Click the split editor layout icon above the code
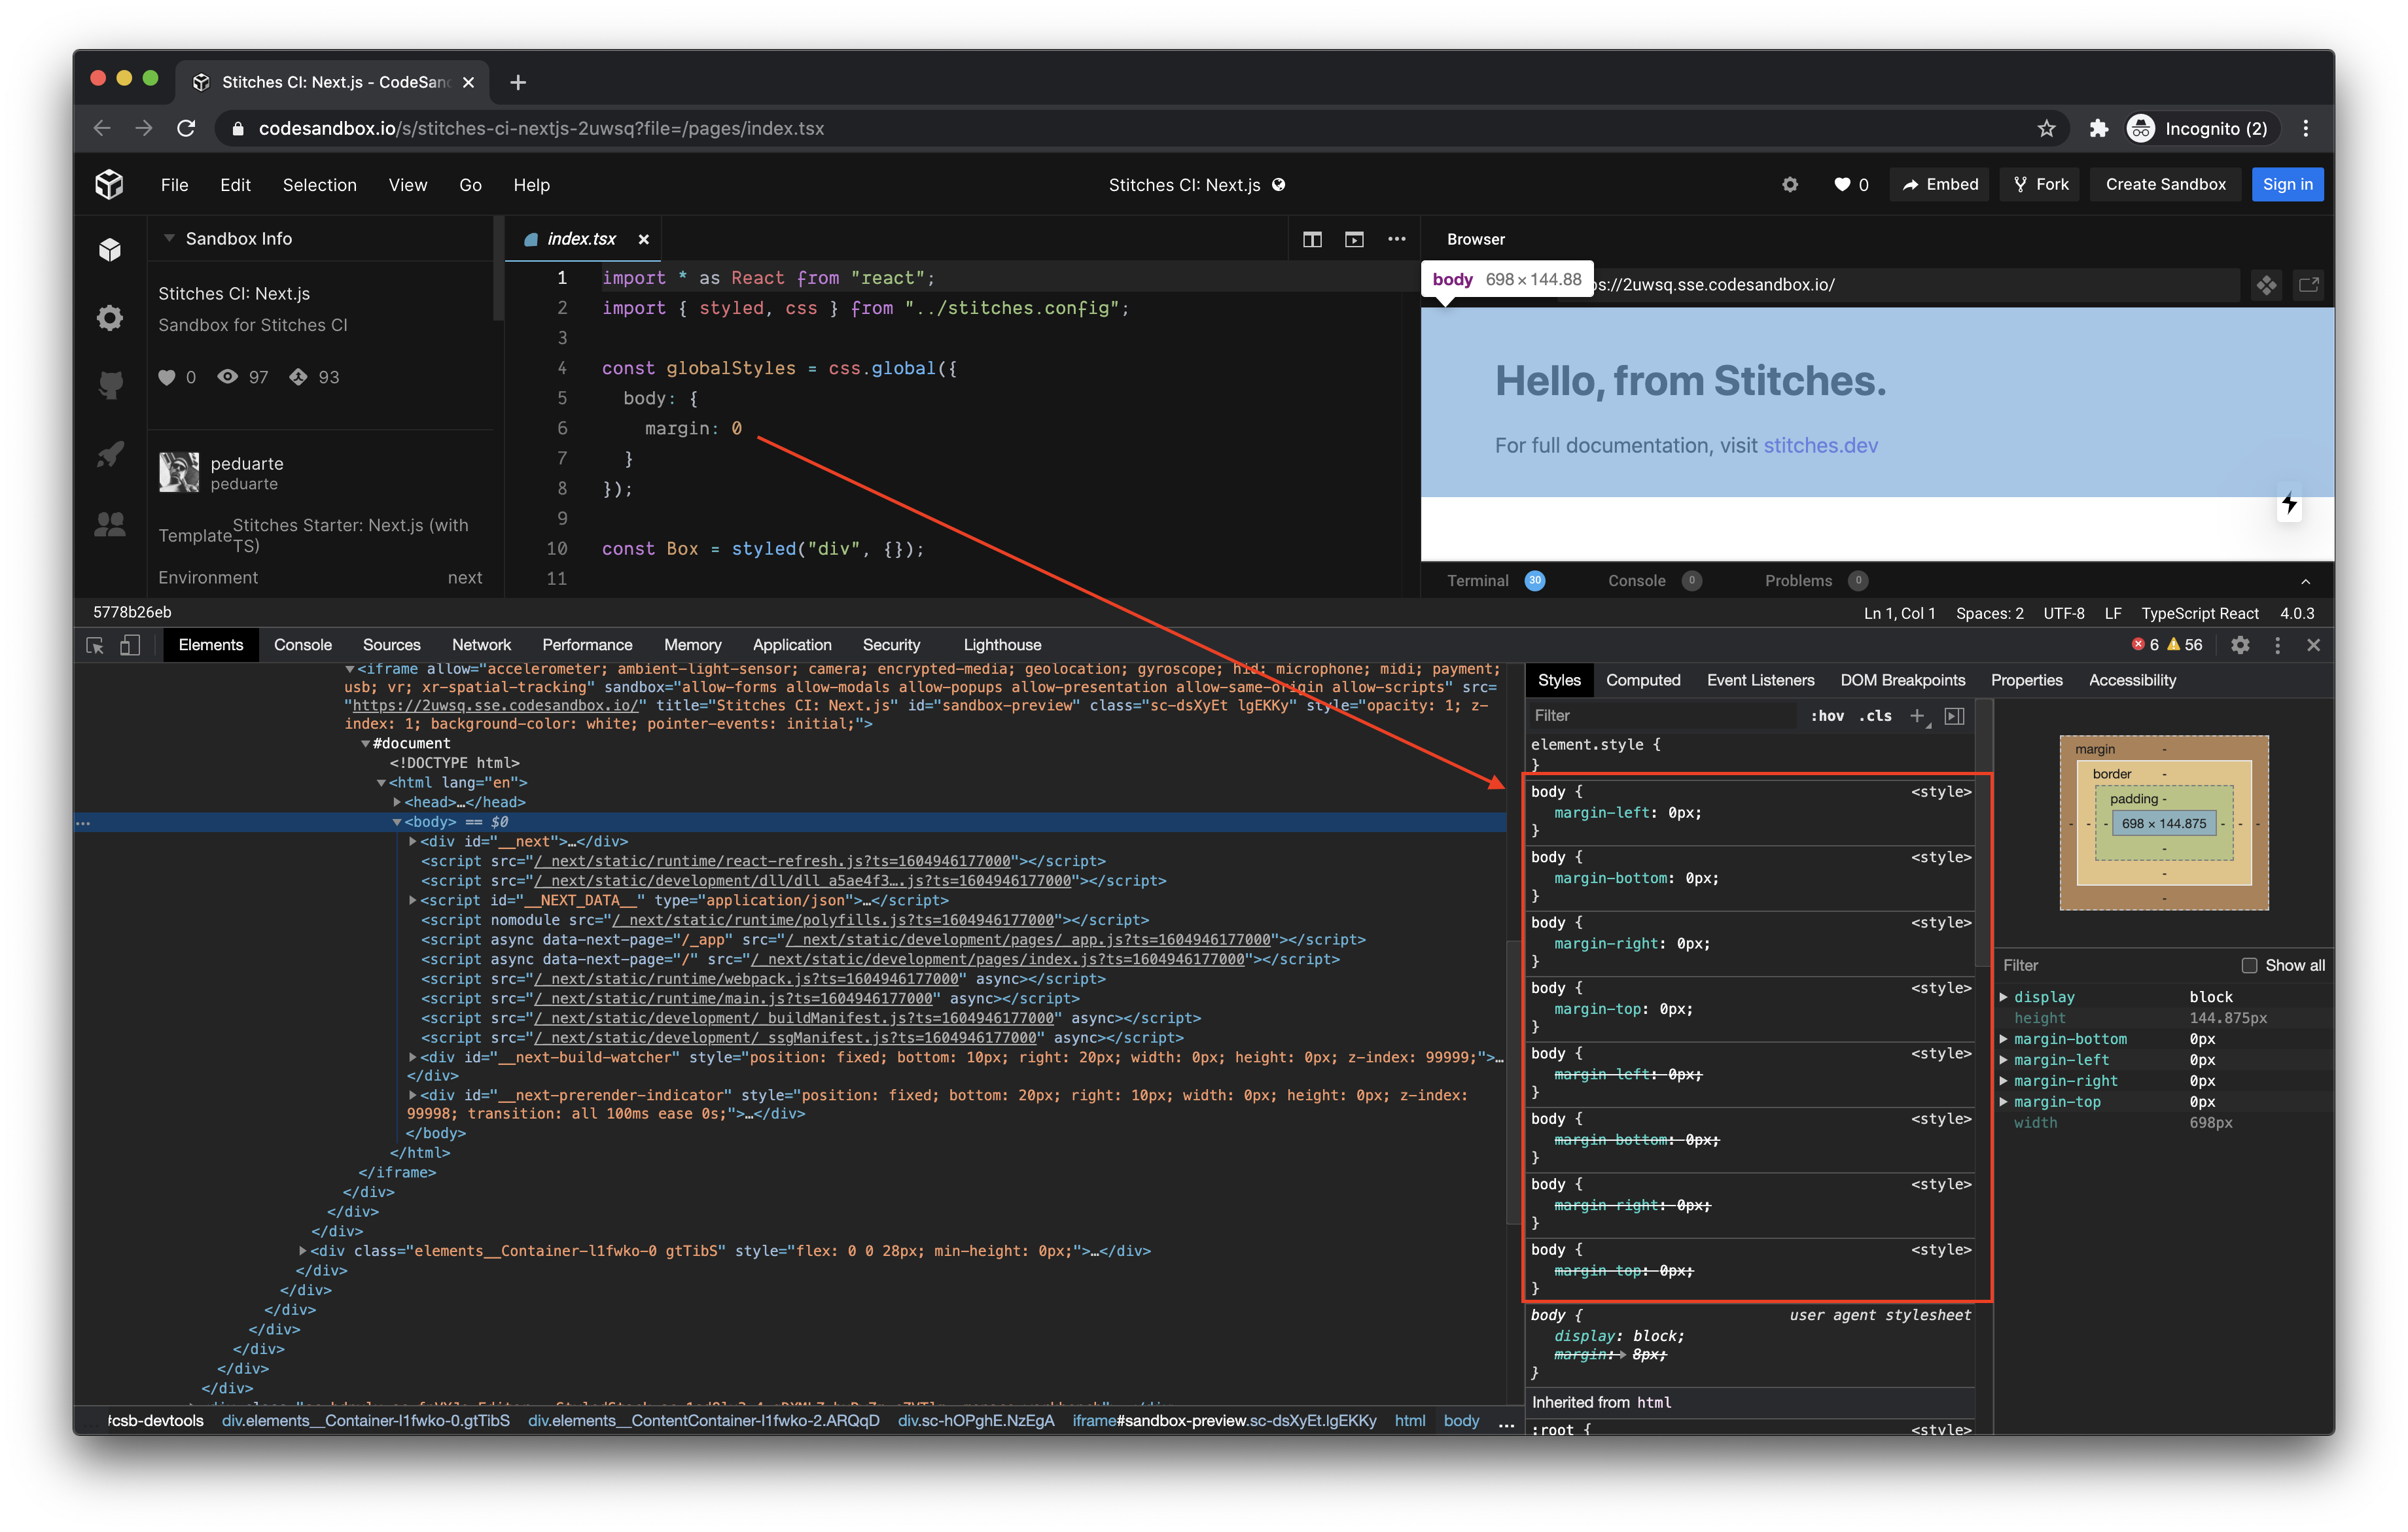Viewport: 2408px width, 1532px height. (x=1312, y=239)
